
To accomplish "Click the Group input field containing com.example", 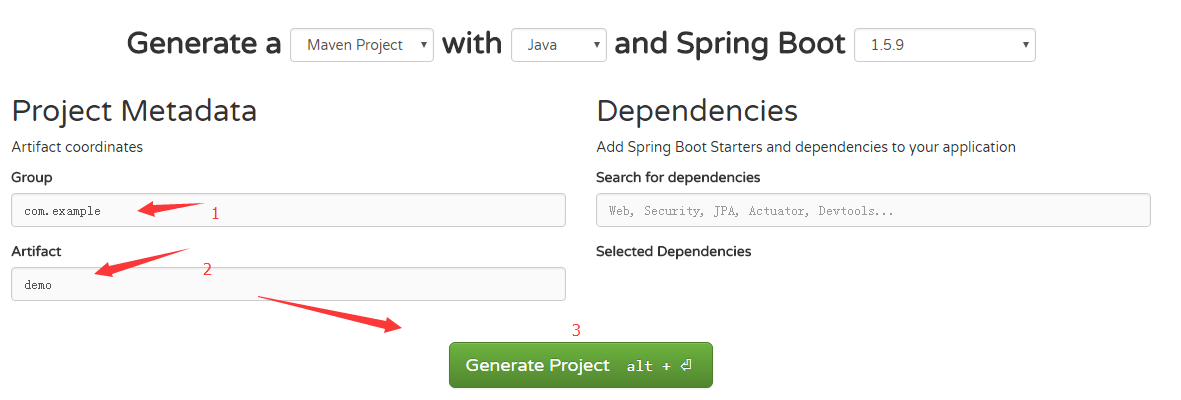I will click(288, 210).
